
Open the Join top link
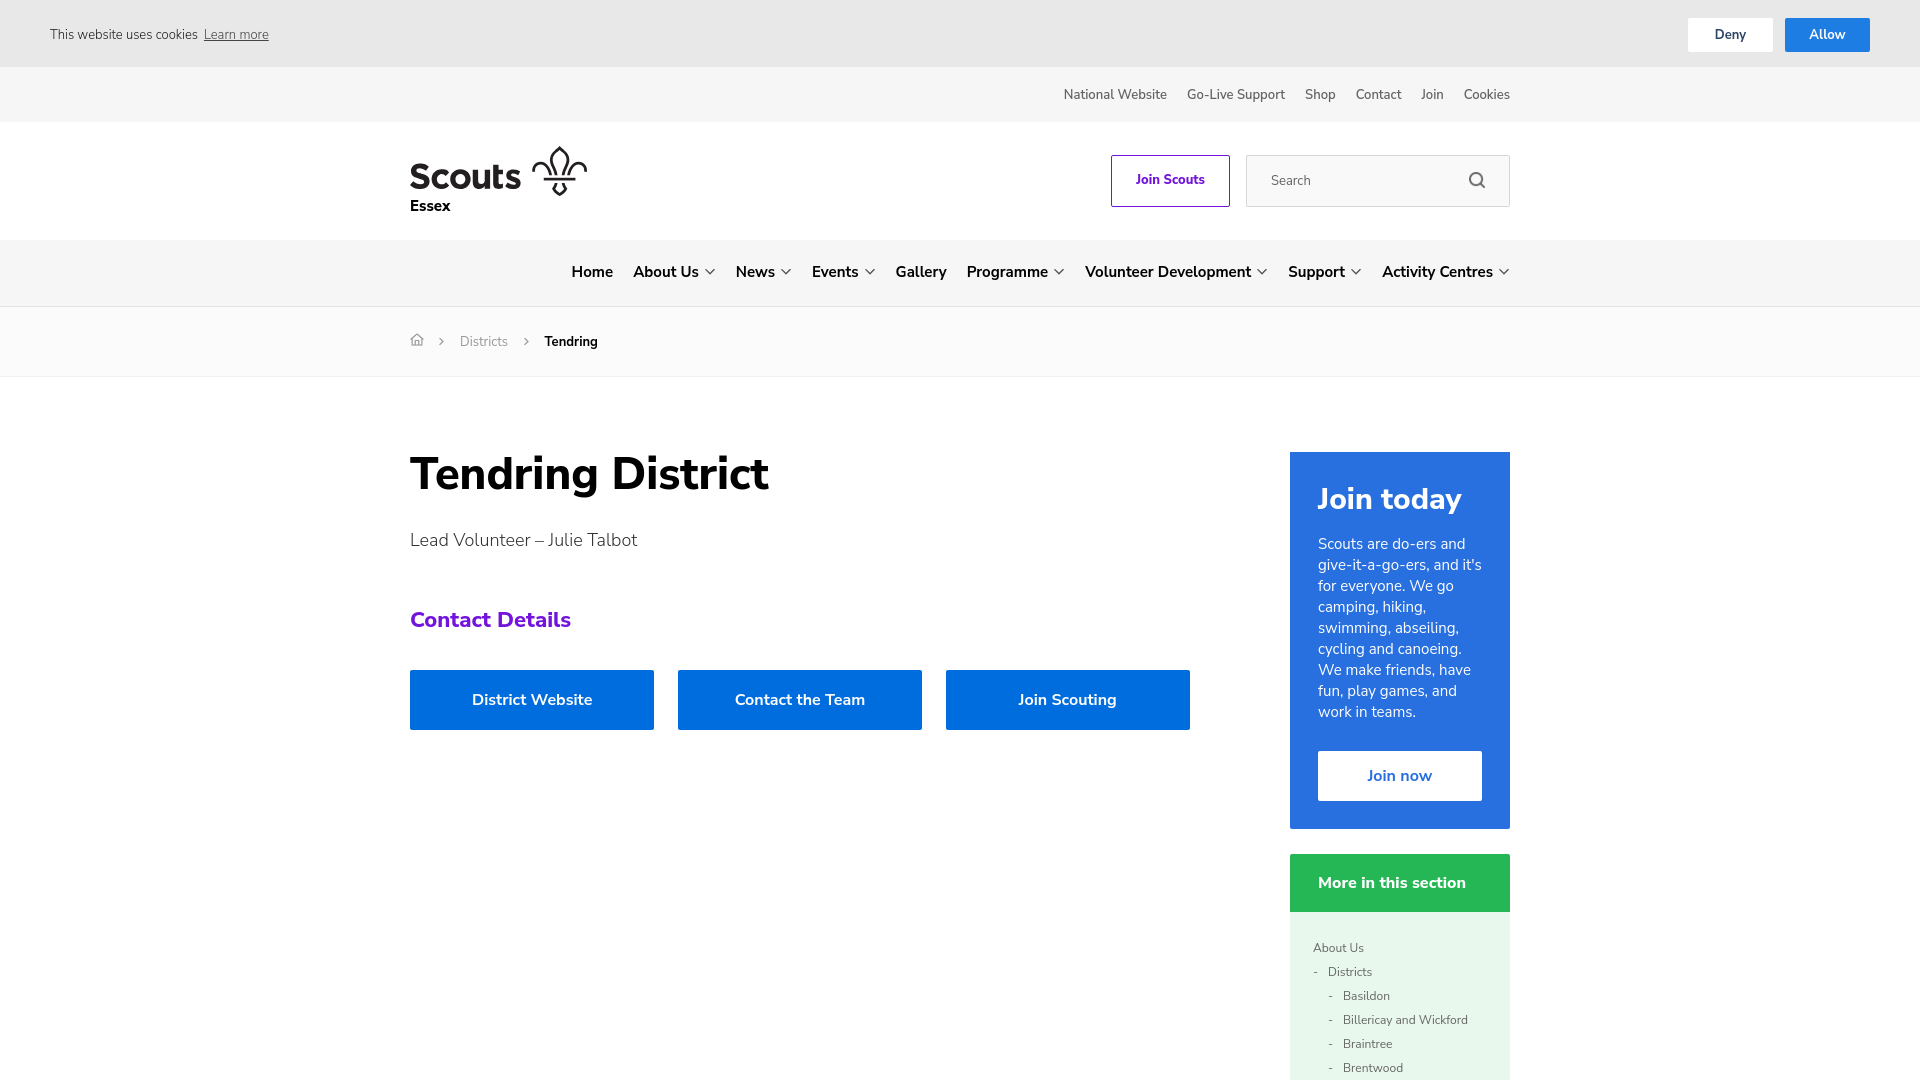click(x=1432, y=95)
